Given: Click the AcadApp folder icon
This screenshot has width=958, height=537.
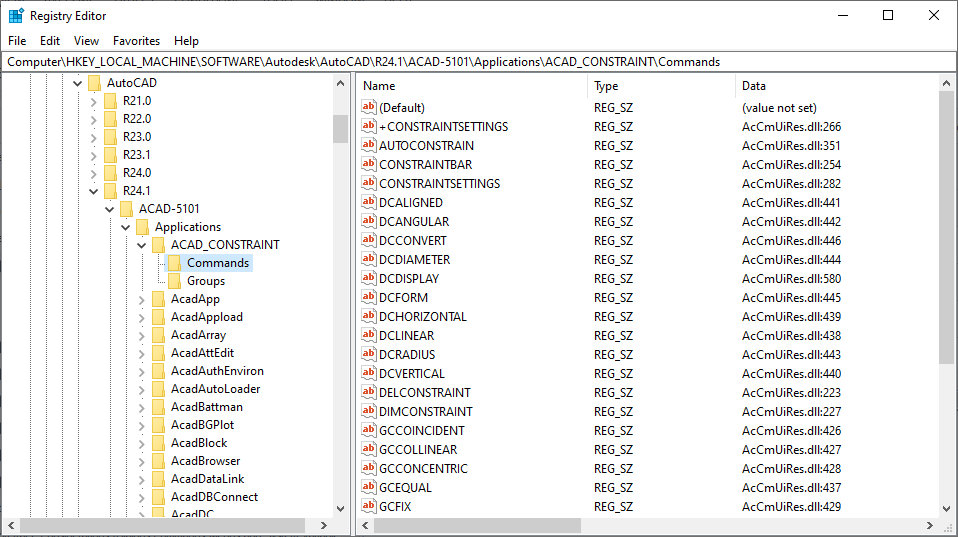Looking at the screenshot, I should point(158,299).
